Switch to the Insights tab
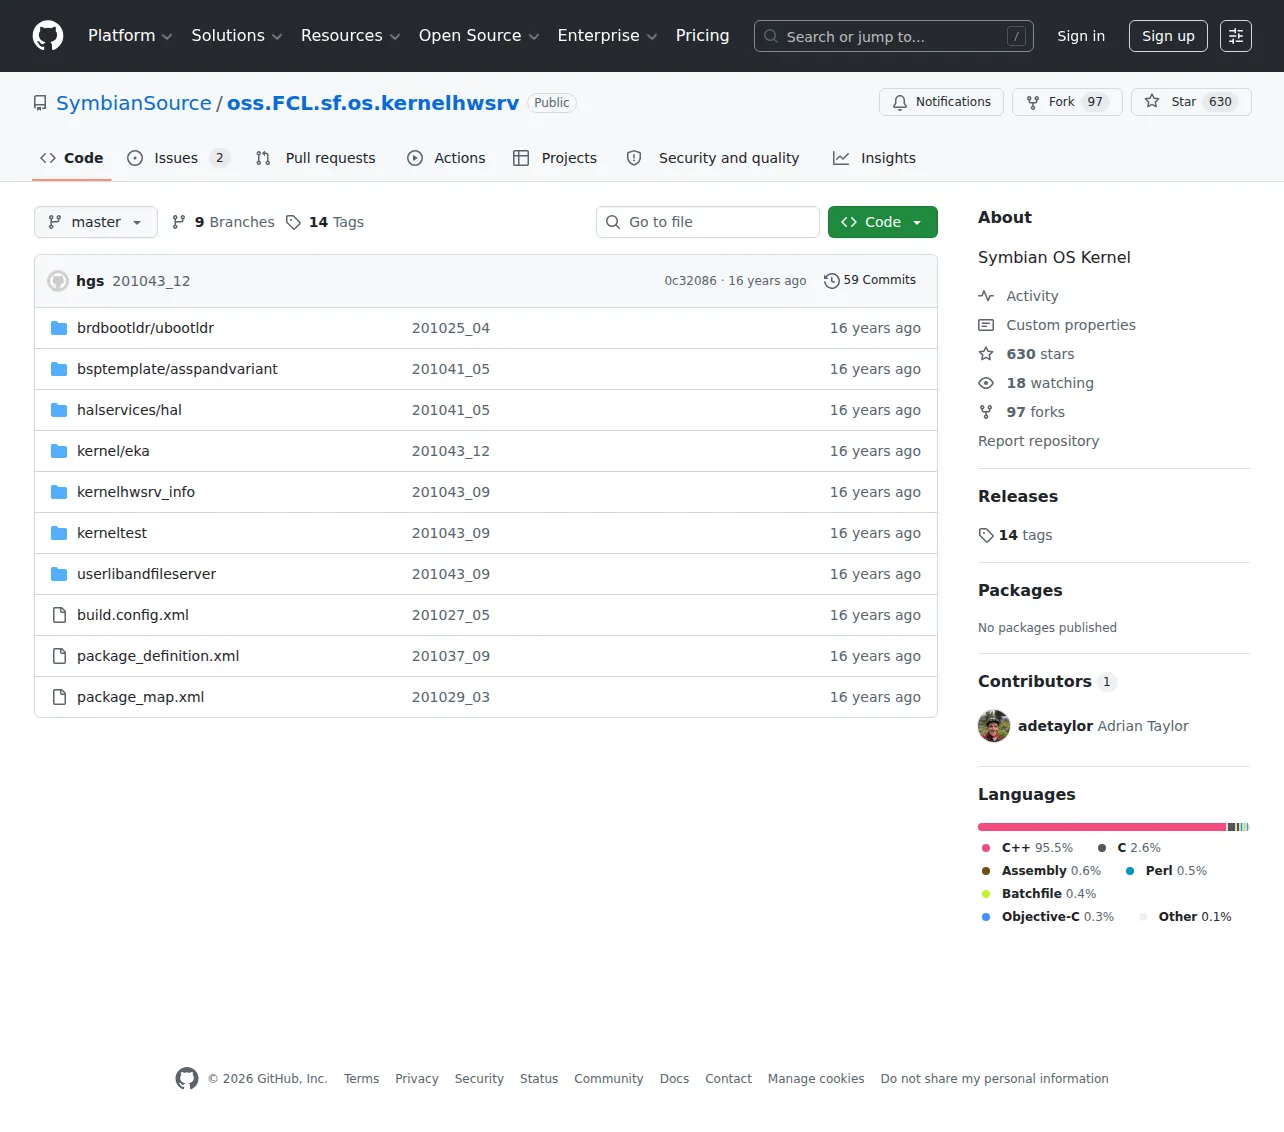Viewport: 1284px width, 1132px height. click(x=875, y=158)
